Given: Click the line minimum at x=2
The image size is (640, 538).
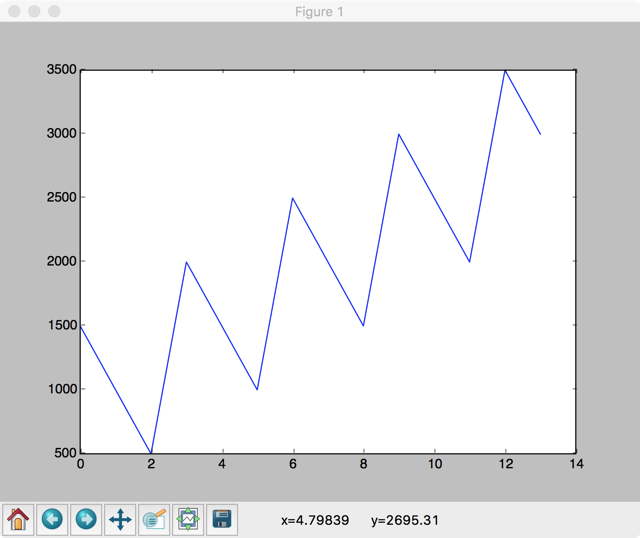Looking at the screenshot, I should [x=151, y=452].
